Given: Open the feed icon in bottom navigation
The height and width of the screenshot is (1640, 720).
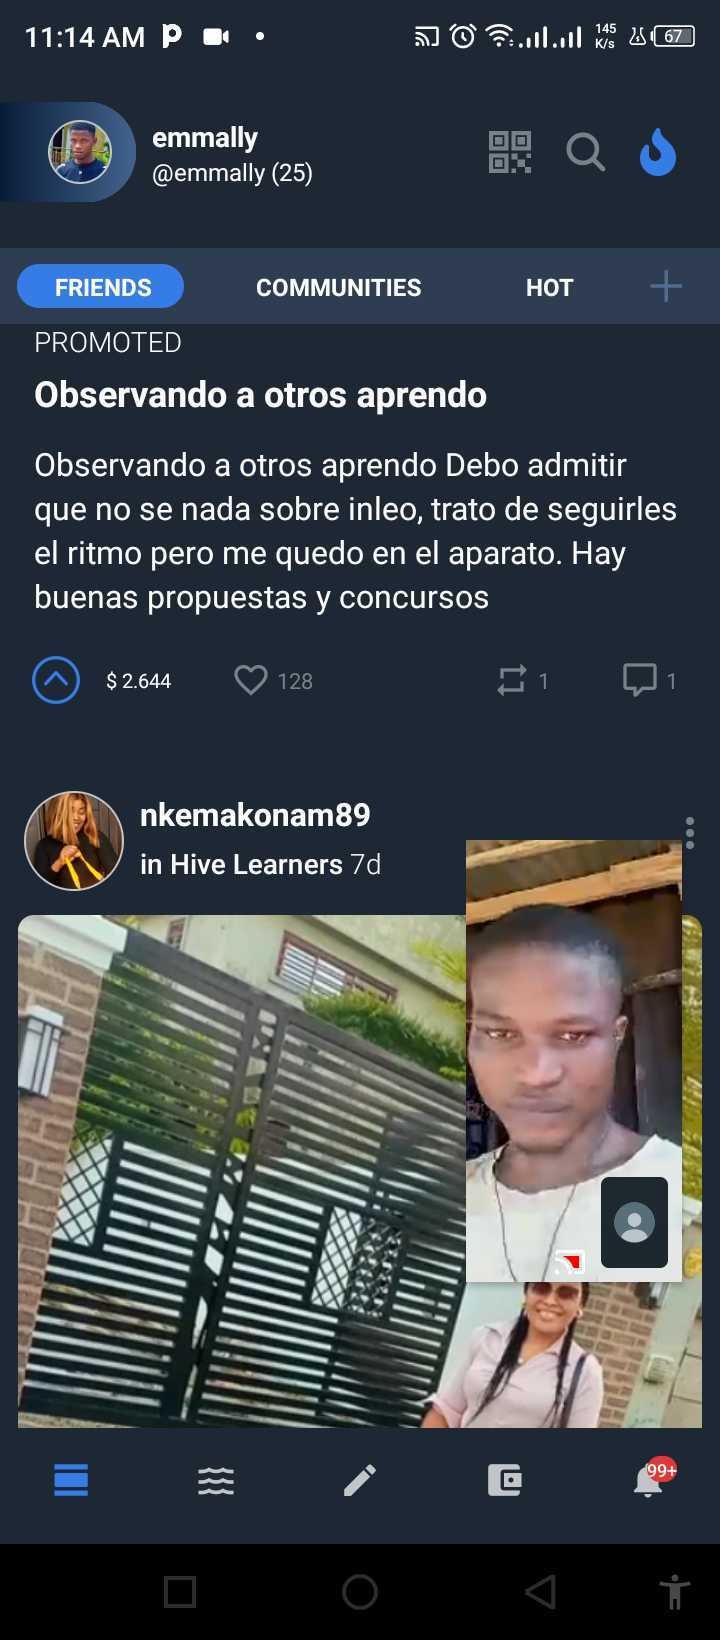Looking at the screenshot, I should coord(71,1480).
